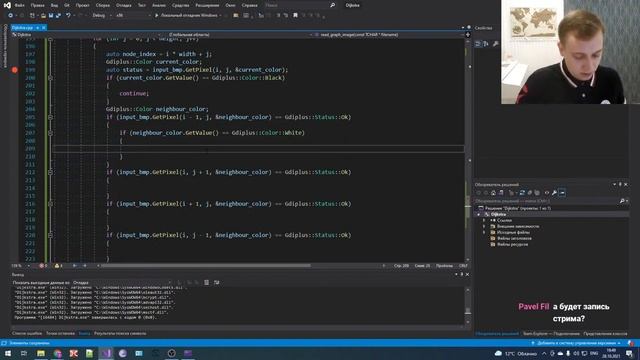Screen dimensions: 640x360
Task: Collapse the Dijkstra project node
Action: (x=479, y=214)
